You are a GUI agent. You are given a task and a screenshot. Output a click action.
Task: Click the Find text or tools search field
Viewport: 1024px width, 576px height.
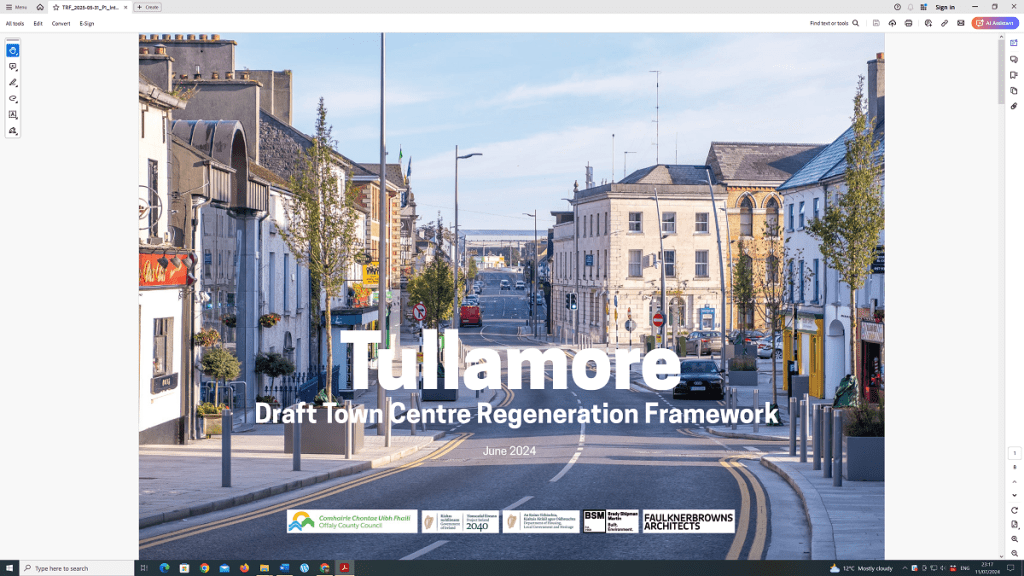click(x=833, y=23)
